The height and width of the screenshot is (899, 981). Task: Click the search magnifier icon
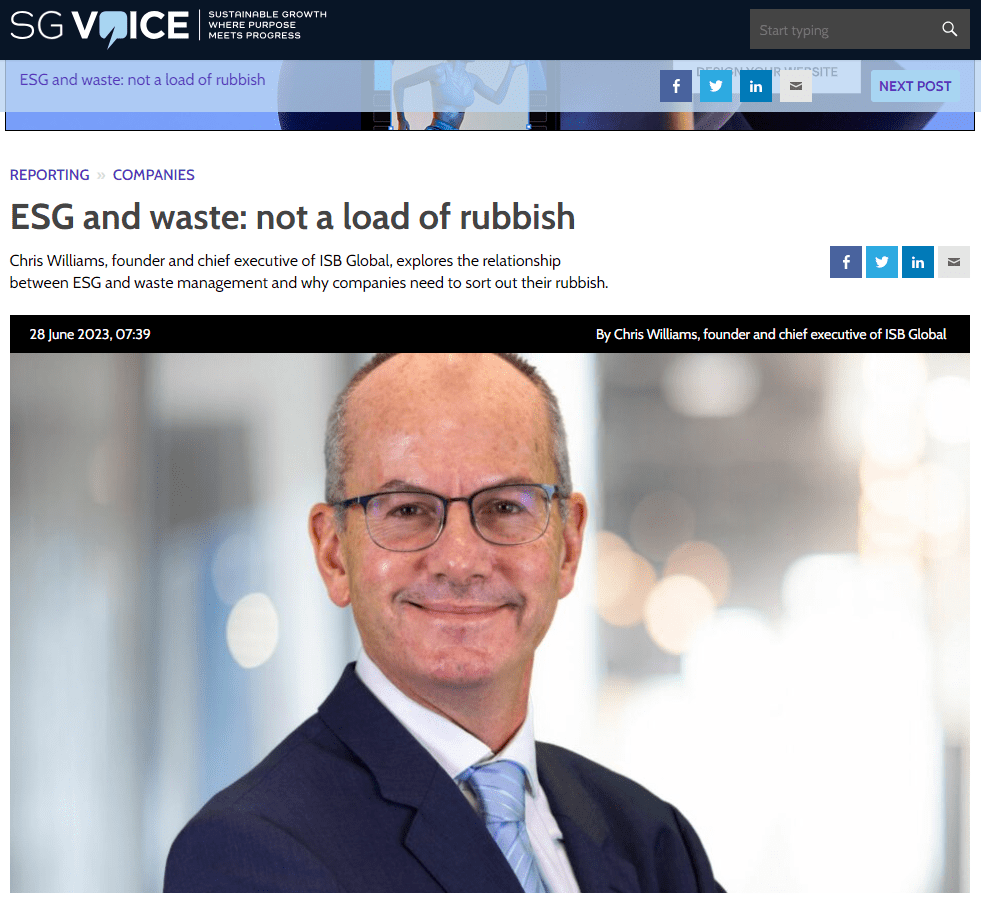click(949, 29)
